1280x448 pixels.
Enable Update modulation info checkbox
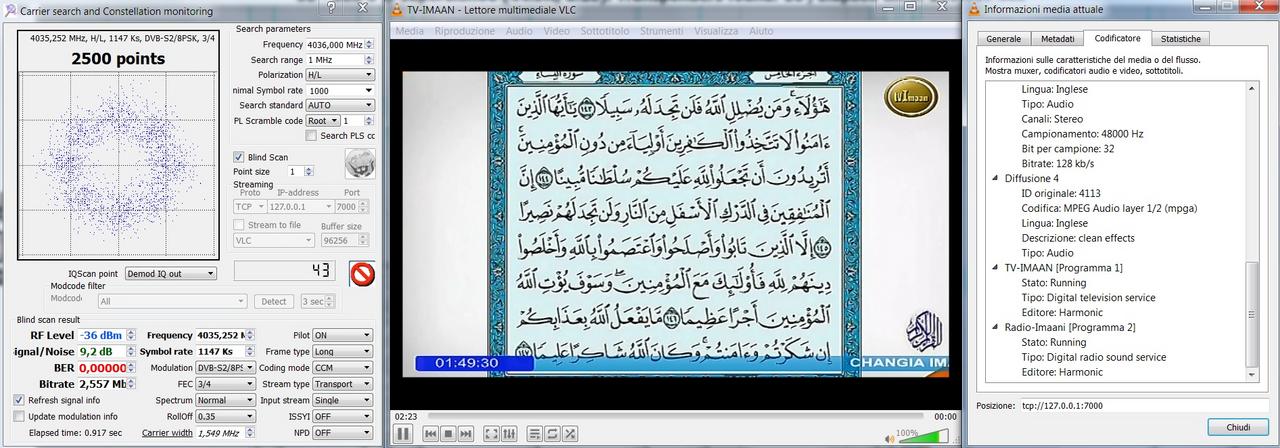pyautogui.click(x=19, y=416)
